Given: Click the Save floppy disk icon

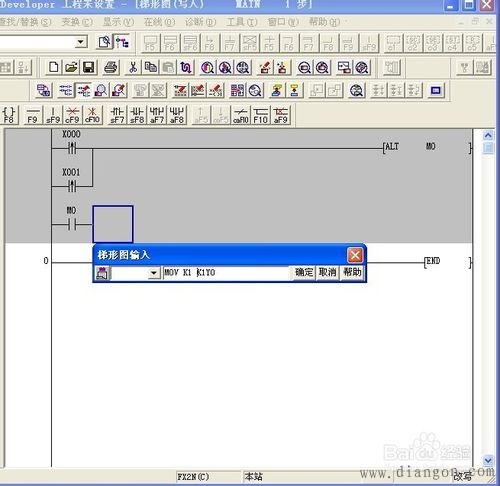Looking at the screenshot, I should pos(88,67).
